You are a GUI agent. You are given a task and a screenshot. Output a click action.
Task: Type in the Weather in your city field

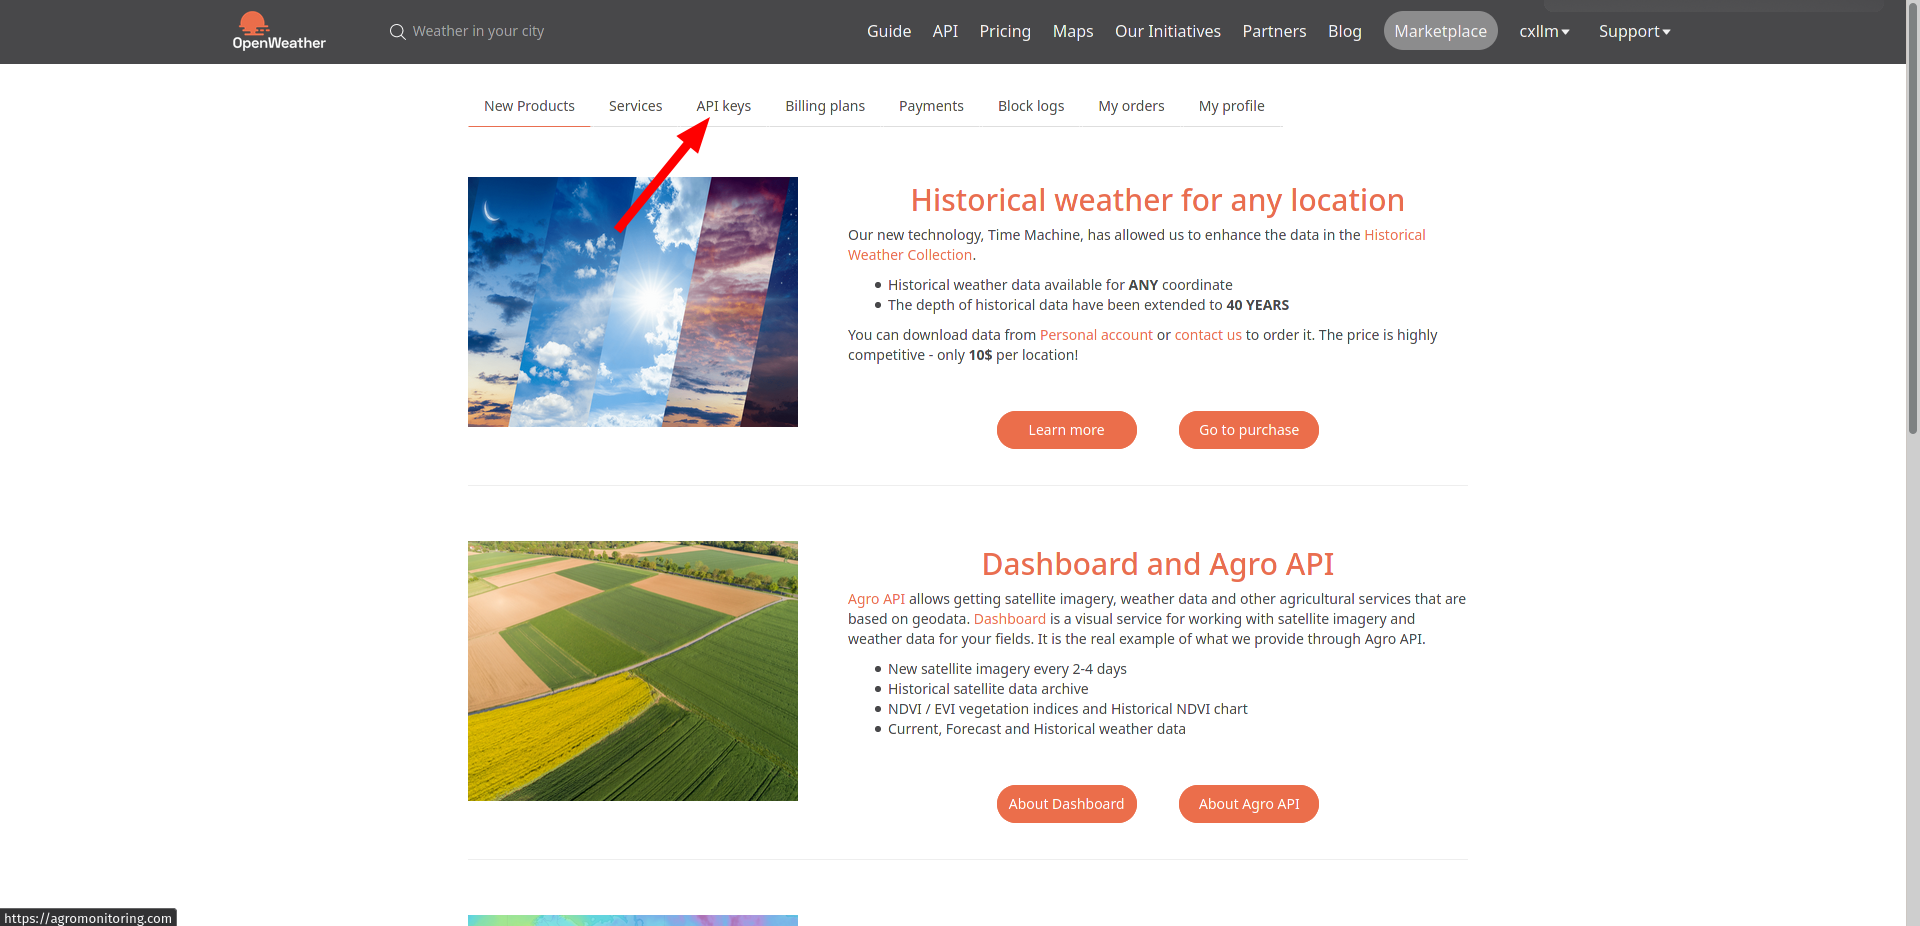click(x=478, y=32)
